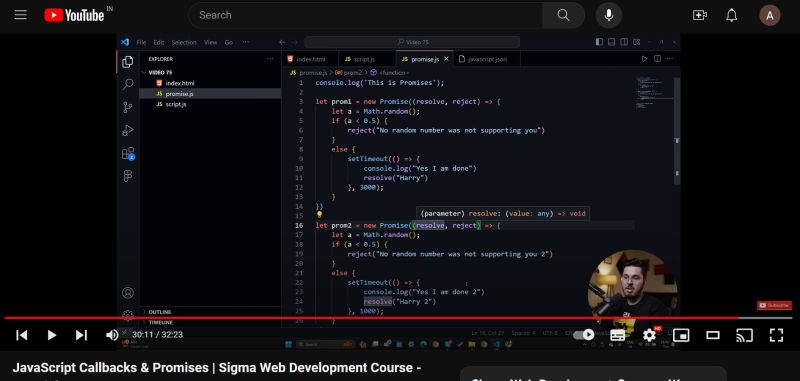Open the Create video camera icon
This screenshot has height=381, width=800.
click(x=699, y=15)
